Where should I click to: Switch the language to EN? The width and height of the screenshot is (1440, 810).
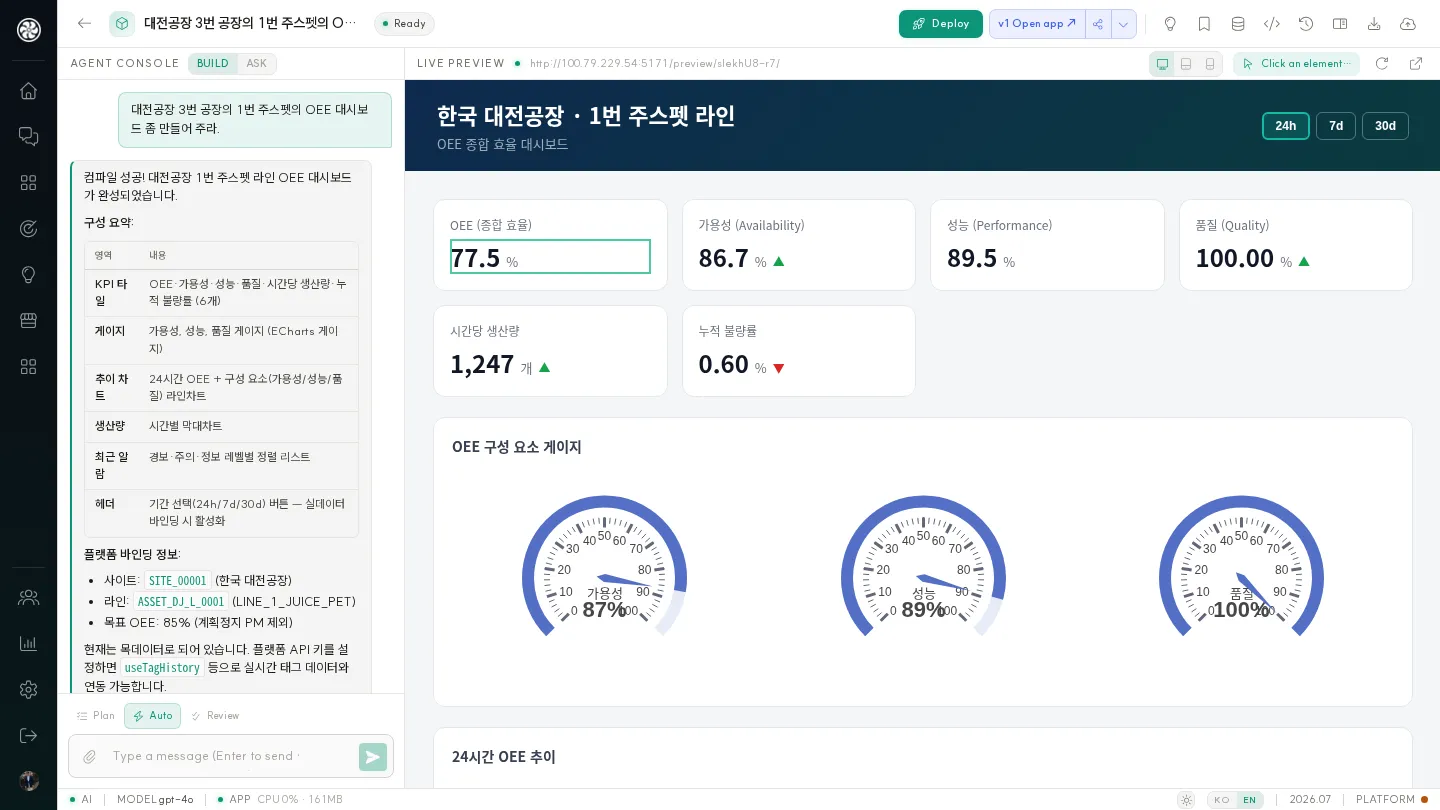pyautogui.click(x=1249, y=800)
